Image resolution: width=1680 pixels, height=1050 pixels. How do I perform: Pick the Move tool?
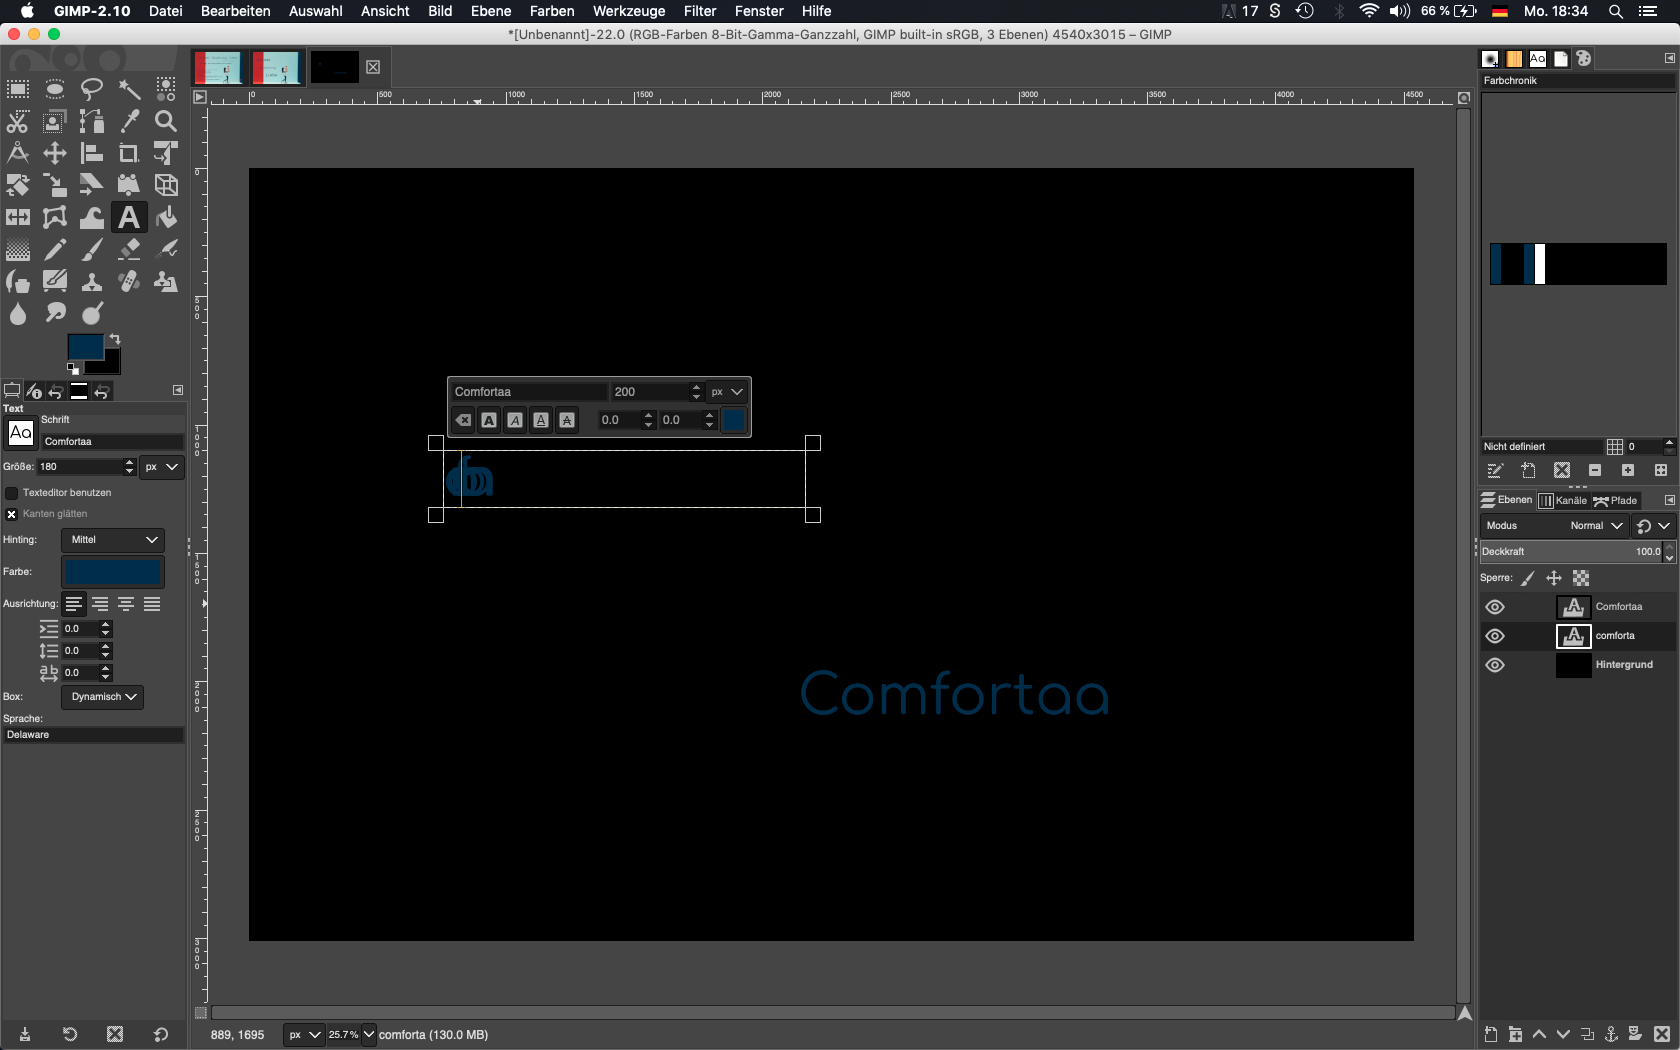click(55, 153)
